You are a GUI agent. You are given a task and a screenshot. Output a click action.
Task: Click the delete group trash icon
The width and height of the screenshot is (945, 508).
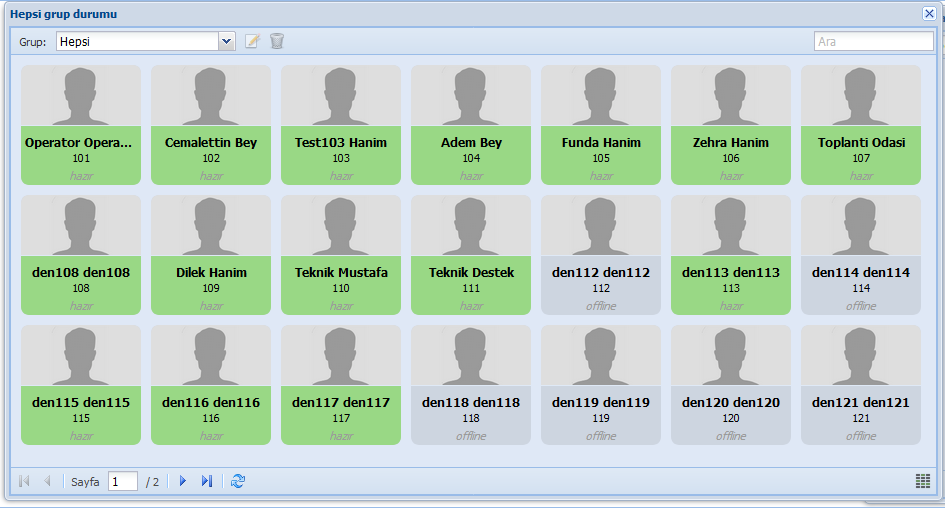277,41
